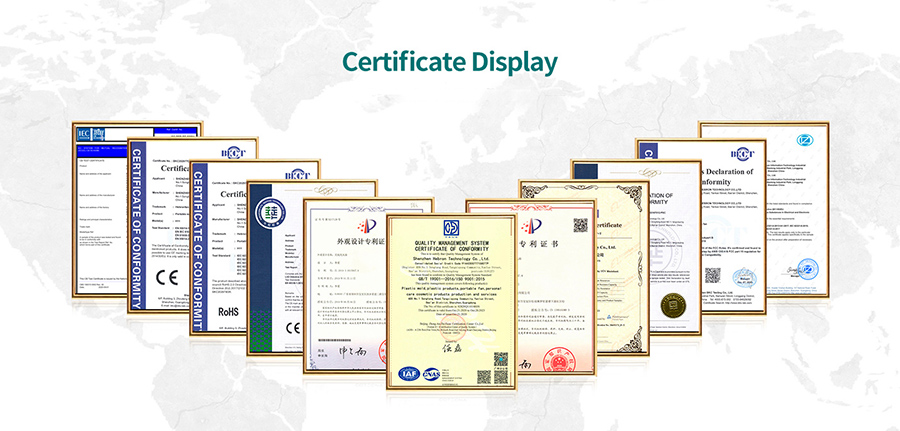This screenshot has height=431, width=900.
Task: Click the blue circular logo atop the rightmost certificate
Action: pyautogui.click(x=805, y=139)
